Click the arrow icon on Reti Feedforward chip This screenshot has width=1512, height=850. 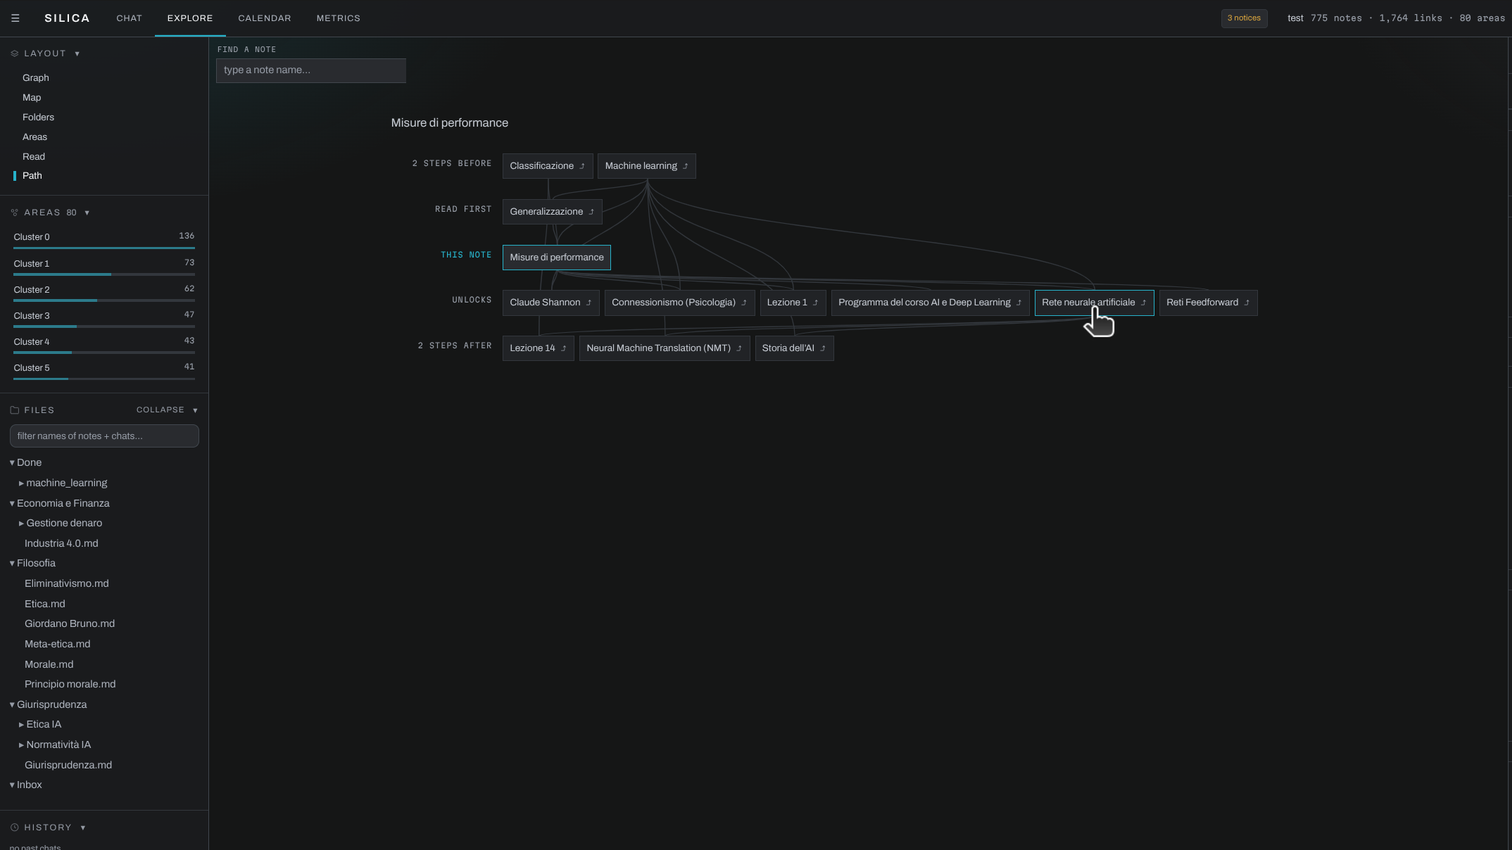click(1246, 303)
